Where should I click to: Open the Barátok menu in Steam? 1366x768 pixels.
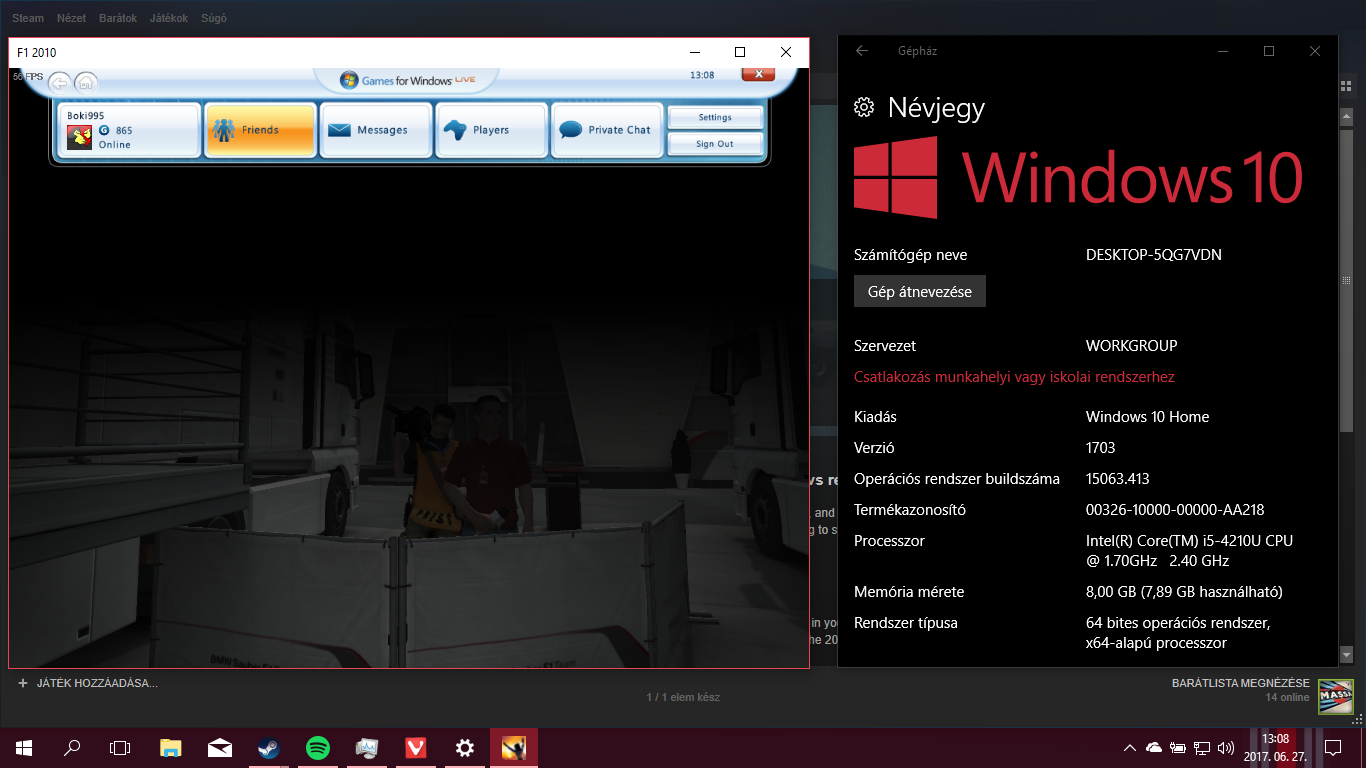118,18
